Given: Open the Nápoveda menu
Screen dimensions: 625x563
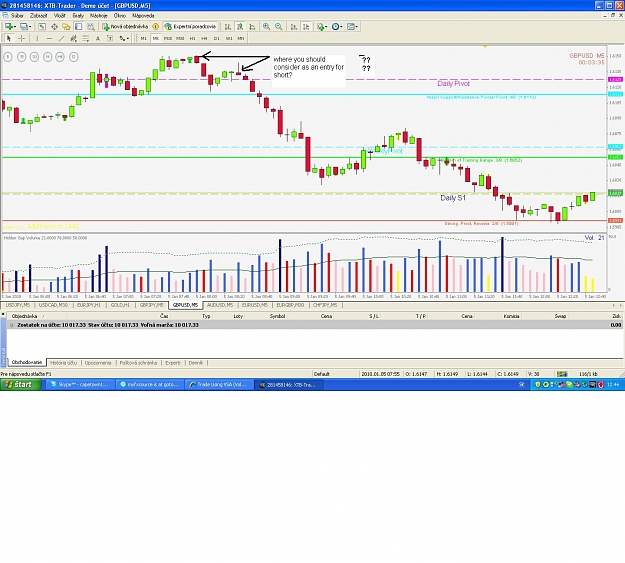Looking at the screenshot, I should click(x=143, y=16).
